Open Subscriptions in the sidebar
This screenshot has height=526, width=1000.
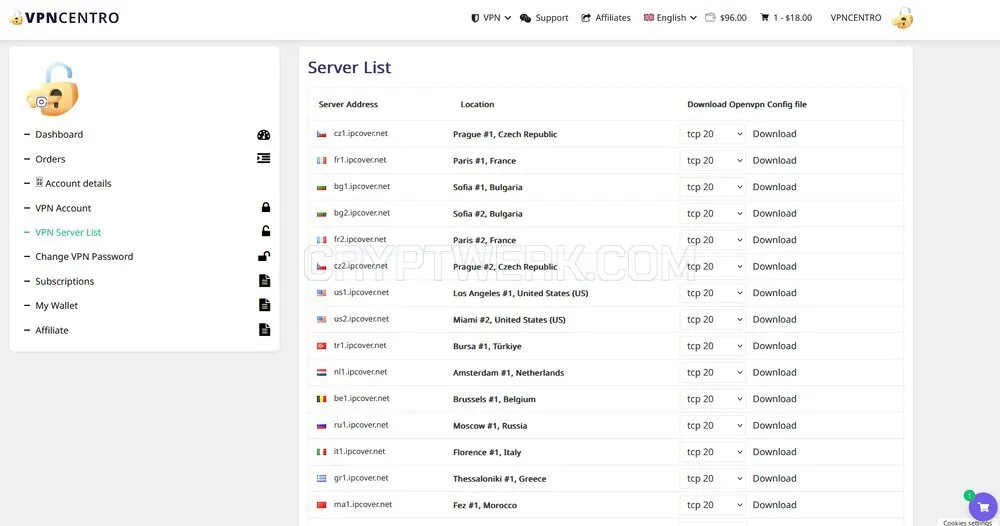tap(64, 281)
